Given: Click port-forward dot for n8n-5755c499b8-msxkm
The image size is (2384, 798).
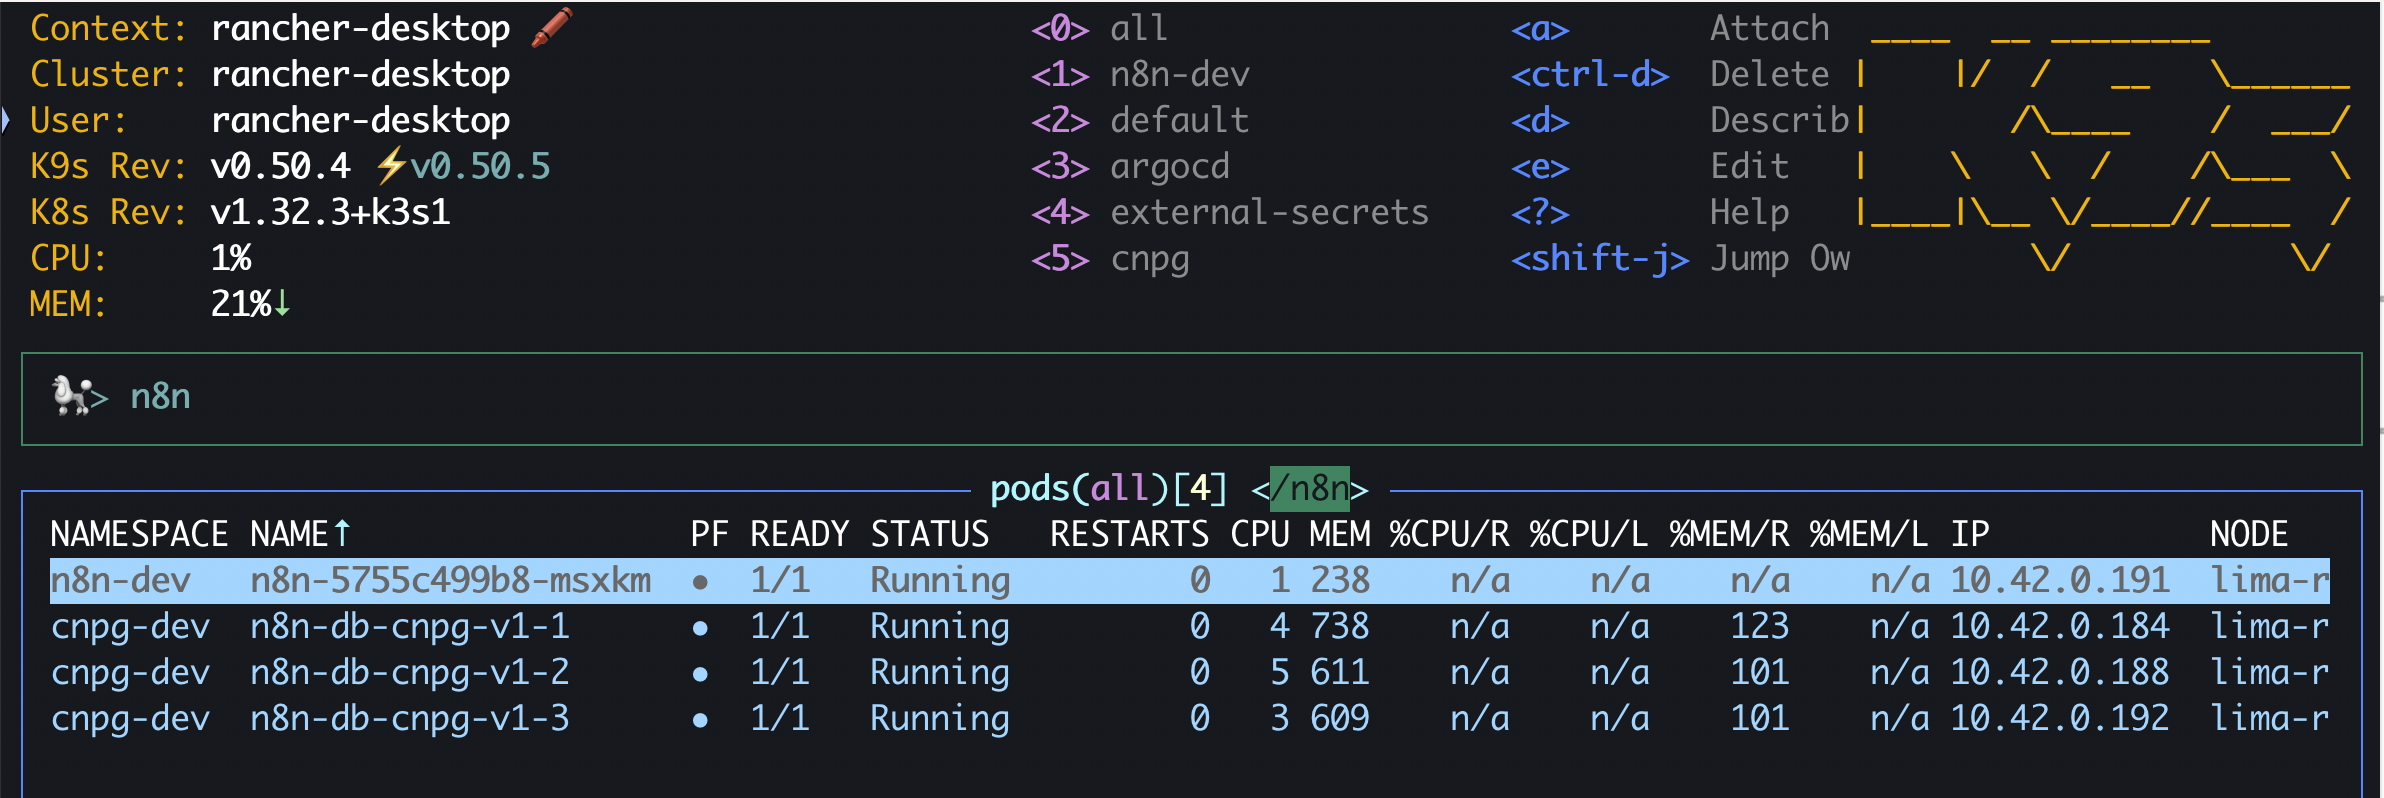Looking at the screenshot, I should tap(700, 581).
